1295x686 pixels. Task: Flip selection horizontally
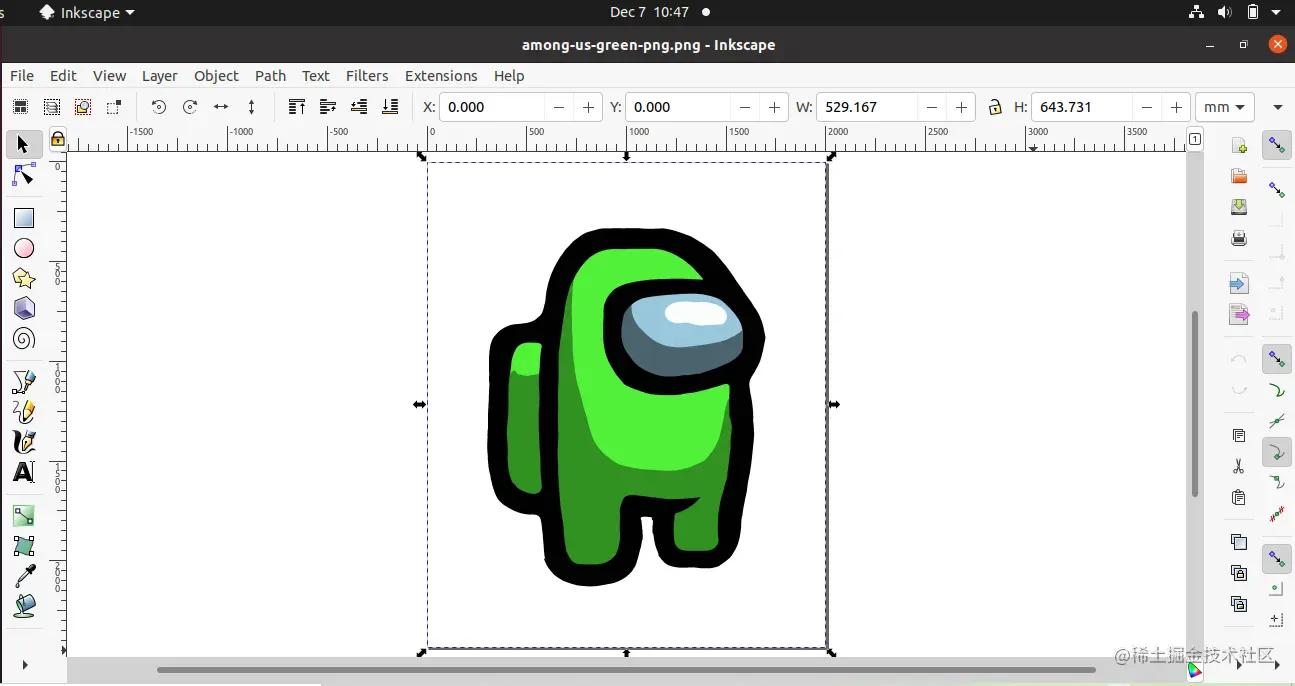[221, 107]
